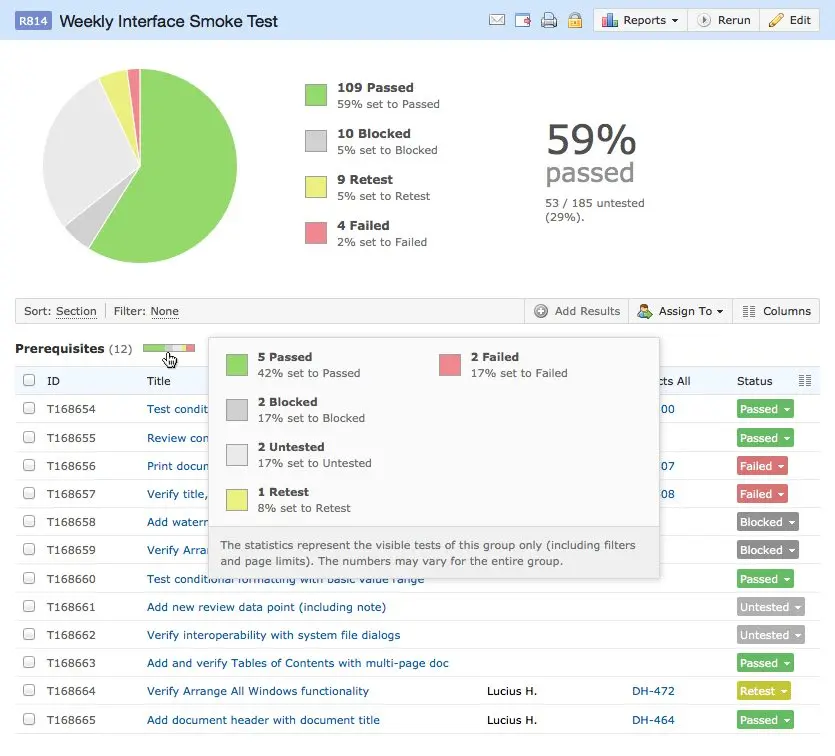Open the Reports dropdown
This screenshot has height=756, width=835.
640,20
